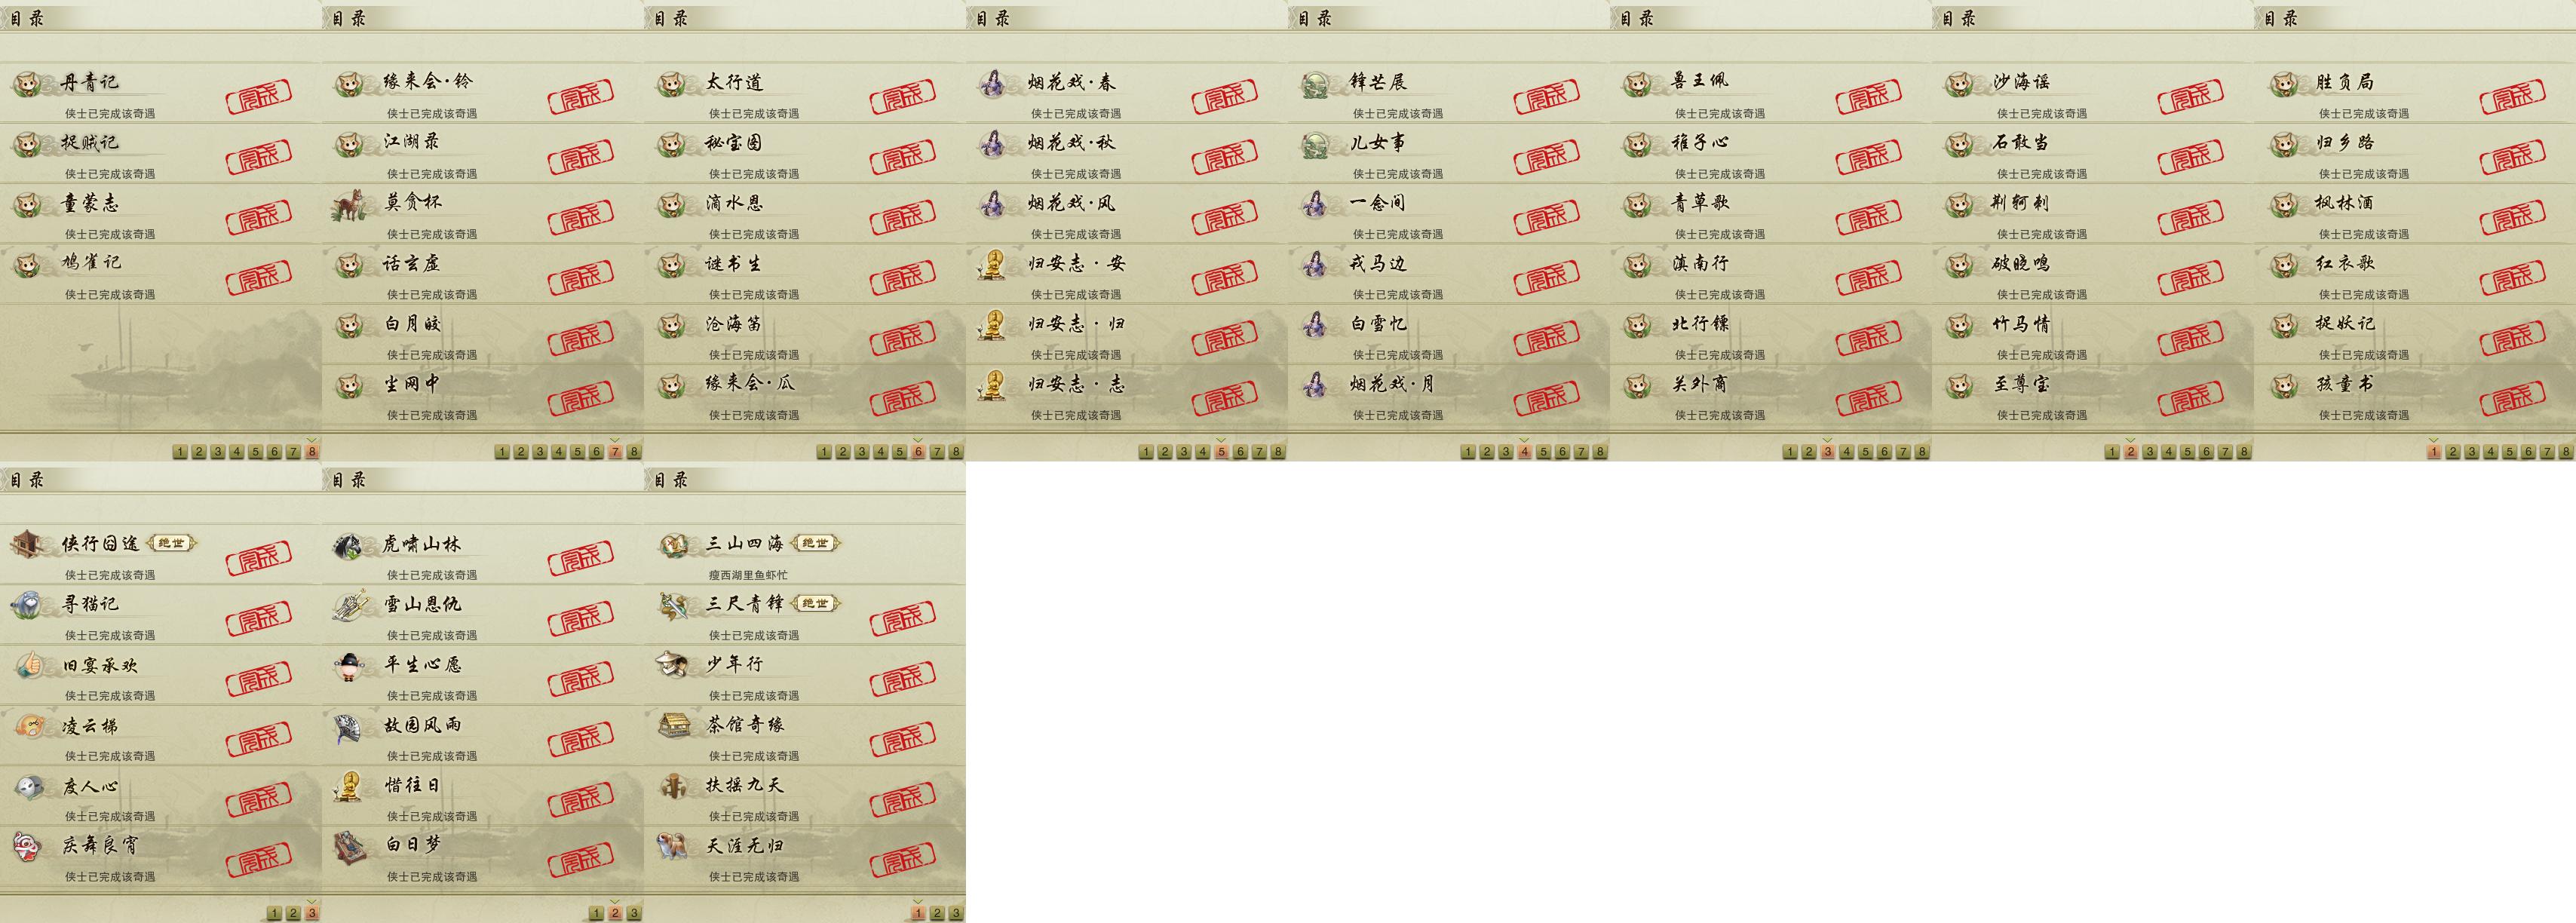
Task: Click the folding fan icon for 故园风雨
Action: pos(350,726)
